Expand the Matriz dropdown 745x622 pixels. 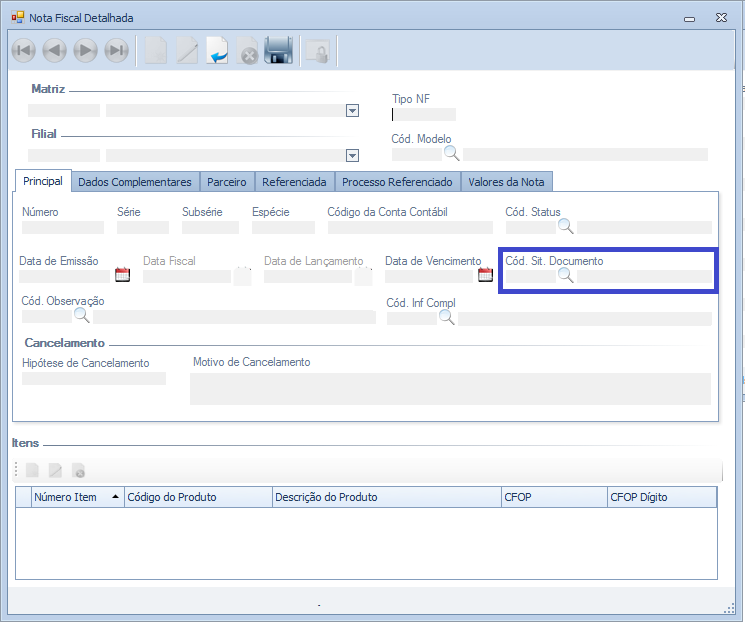[x=352, y=111]
